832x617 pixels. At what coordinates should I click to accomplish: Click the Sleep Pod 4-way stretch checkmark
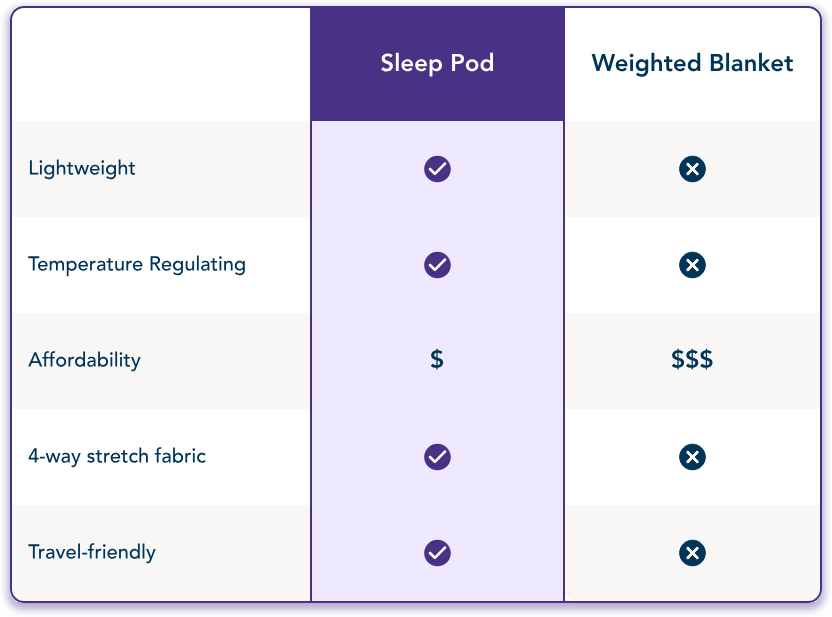pyautogui.click(x=437, y=457)
